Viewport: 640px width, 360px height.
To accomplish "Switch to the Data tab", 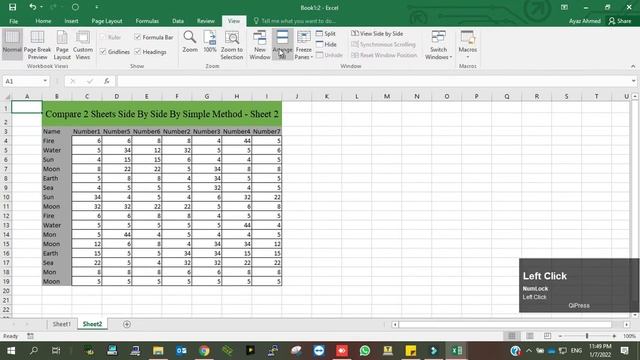I will (178, 21).
